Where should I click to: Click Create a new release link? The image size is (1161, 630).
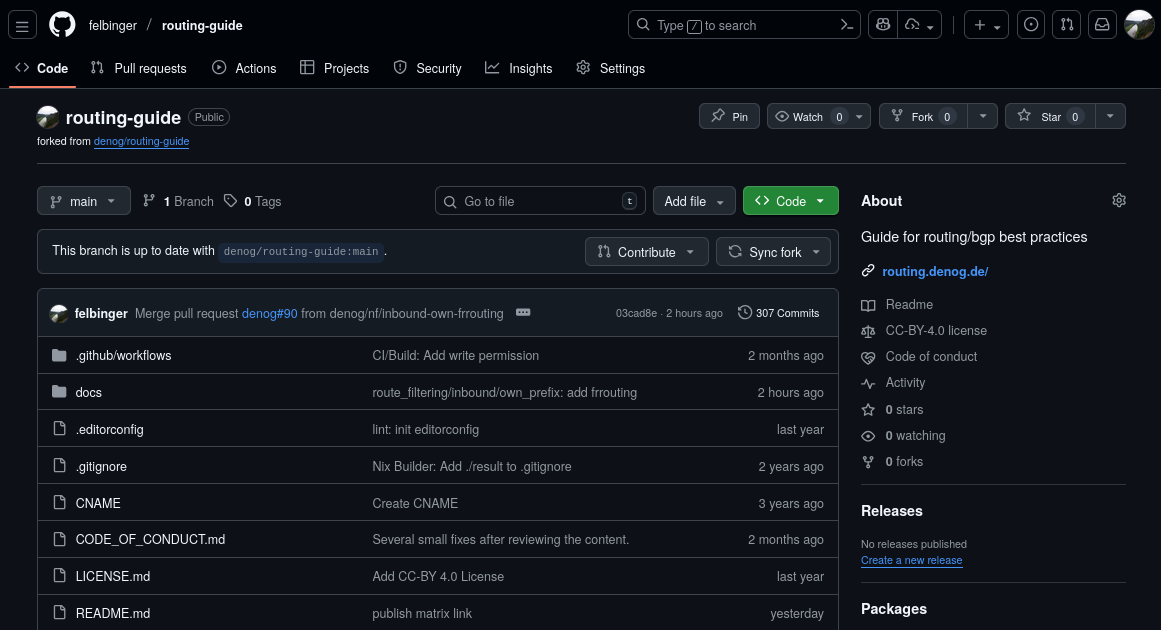[911, 560]
